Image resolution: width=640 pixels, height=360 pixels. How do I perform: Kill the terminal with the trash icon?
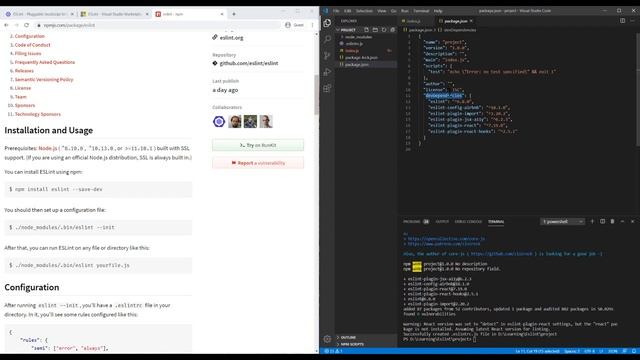click(612, 221)
